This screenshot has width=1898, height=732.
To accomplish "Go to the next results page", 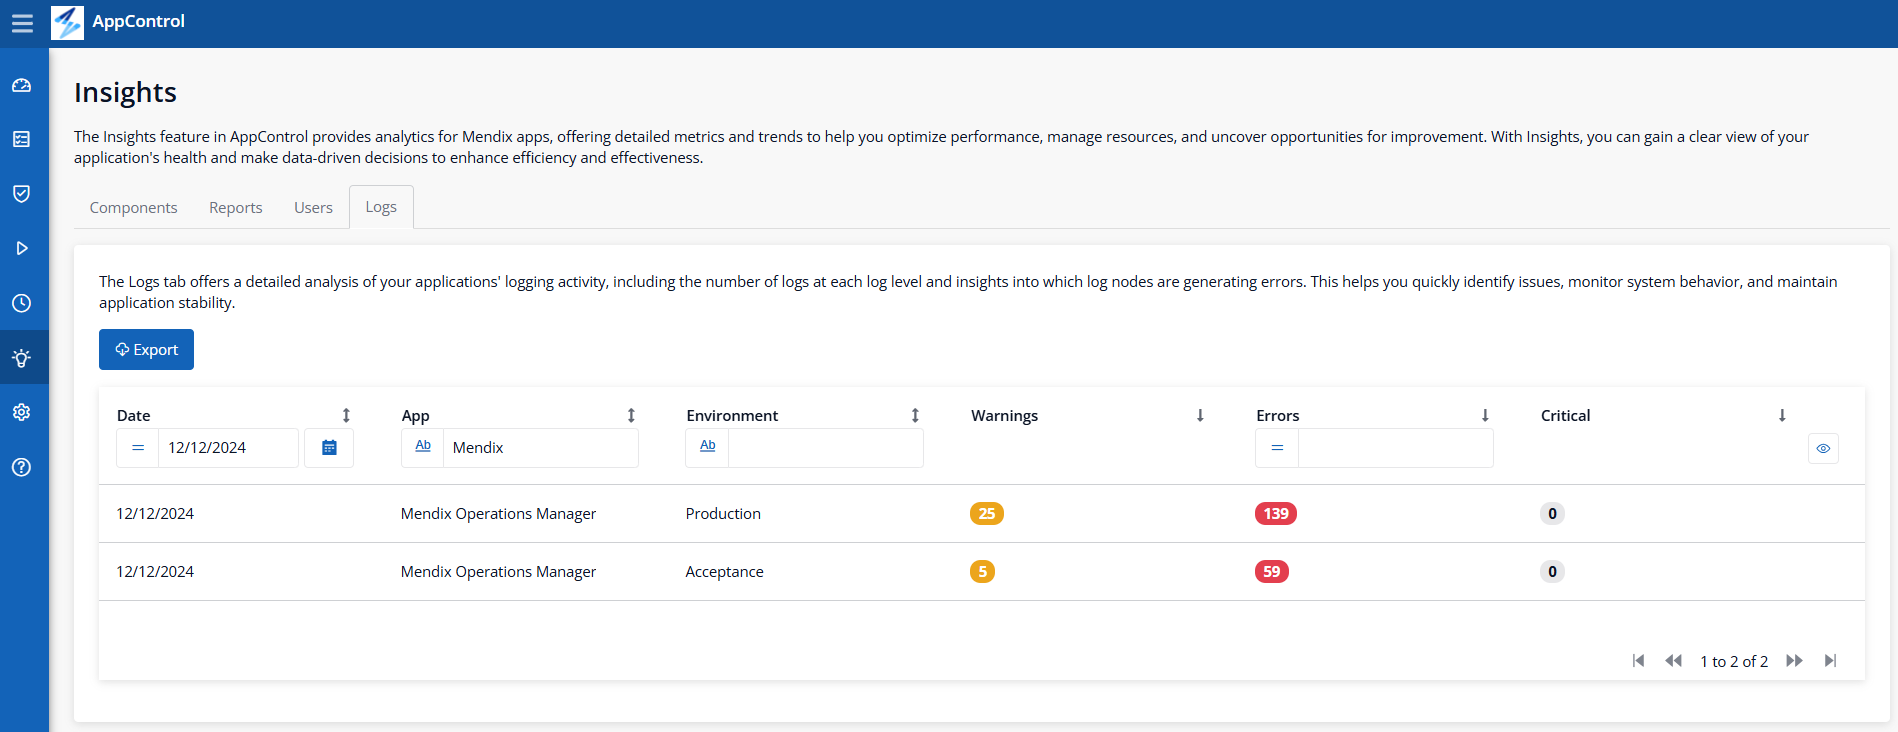I will click(x=1795, y=661).
